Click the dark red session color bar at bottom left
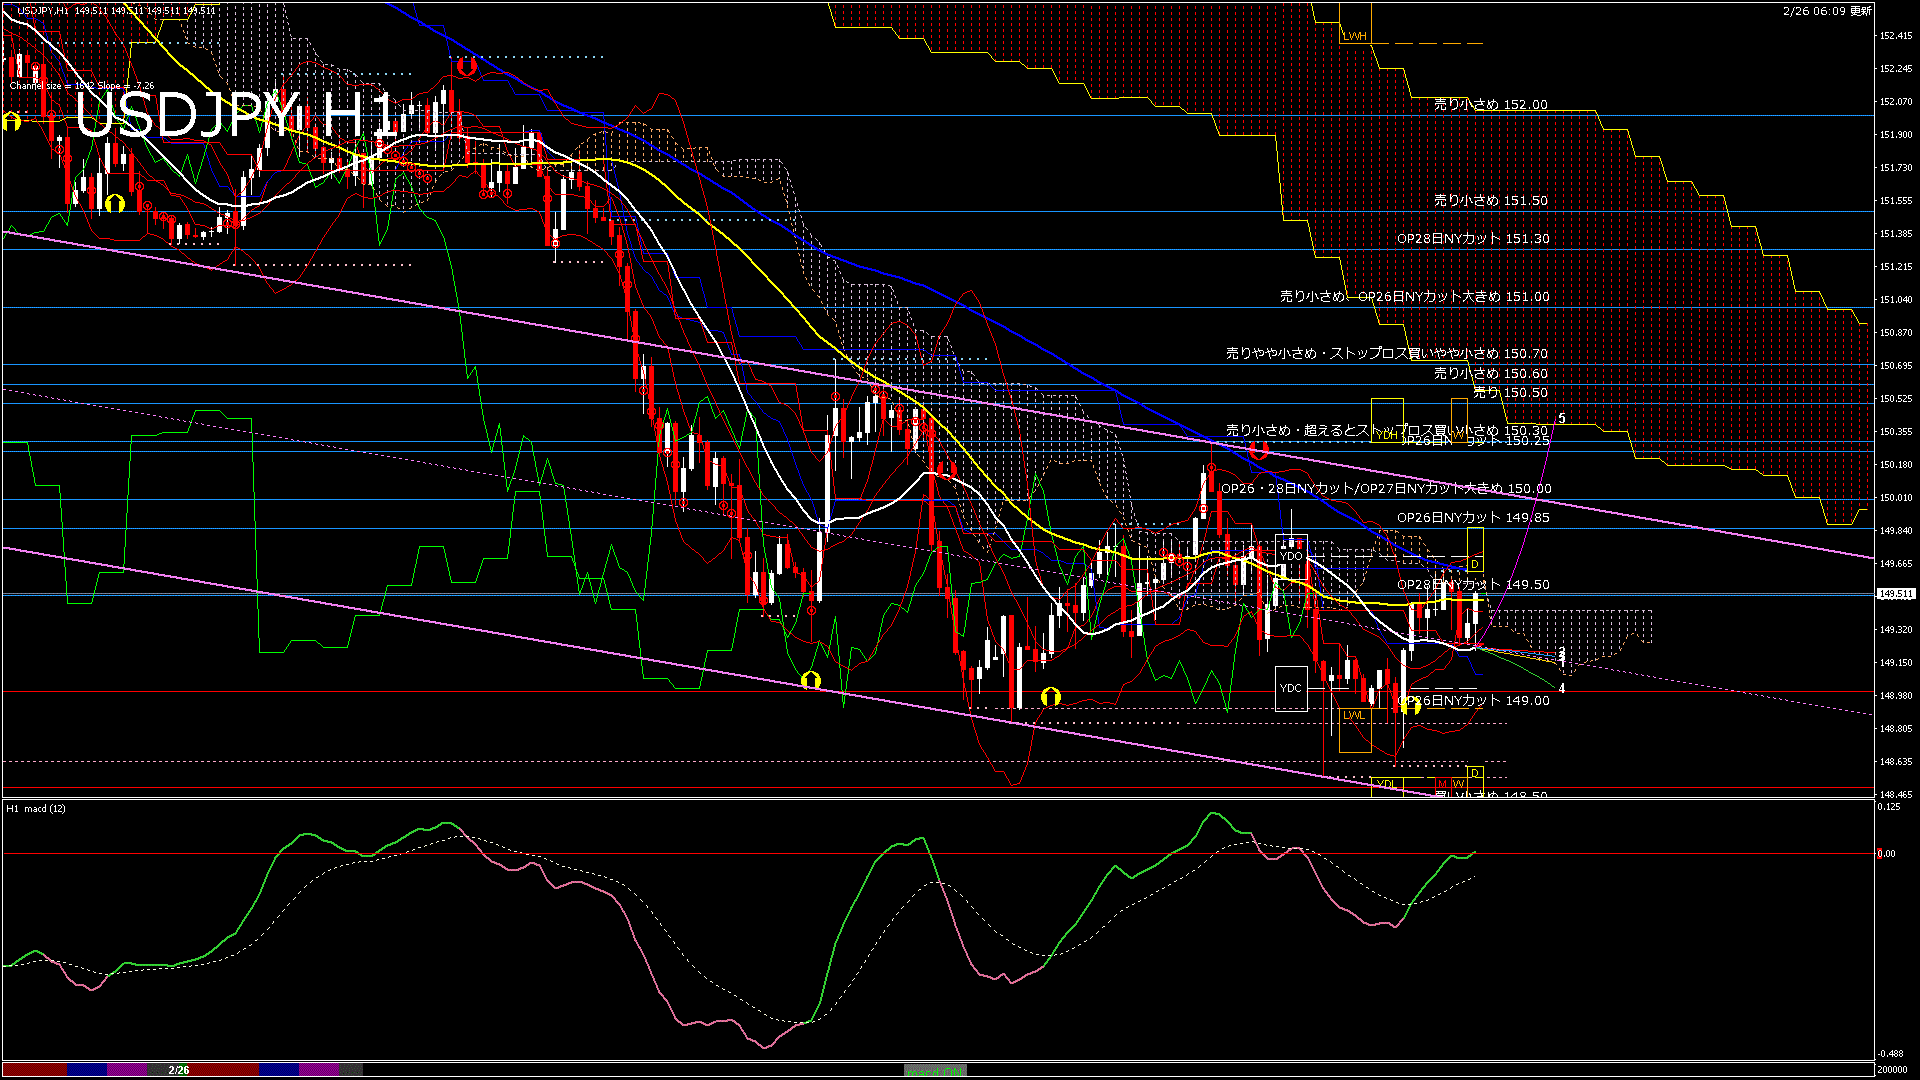Screen dimensions: 1920x1080 click(x=34, y=1070)
